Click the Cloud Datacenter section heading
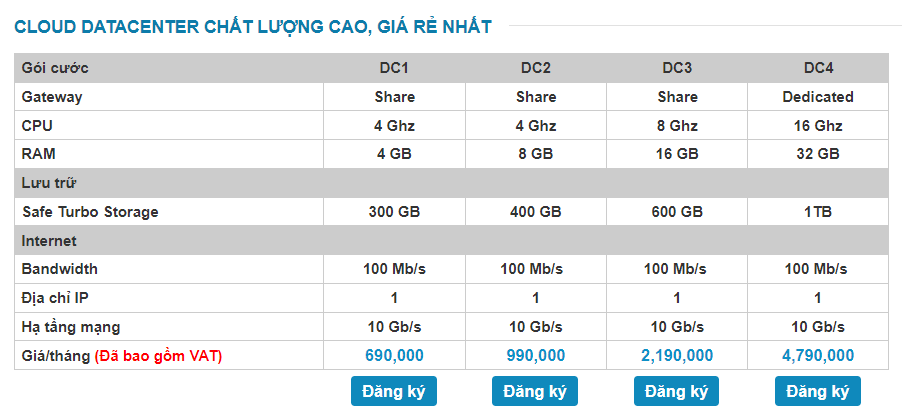The width and height of the screenshot is (902, 418). 252,27
